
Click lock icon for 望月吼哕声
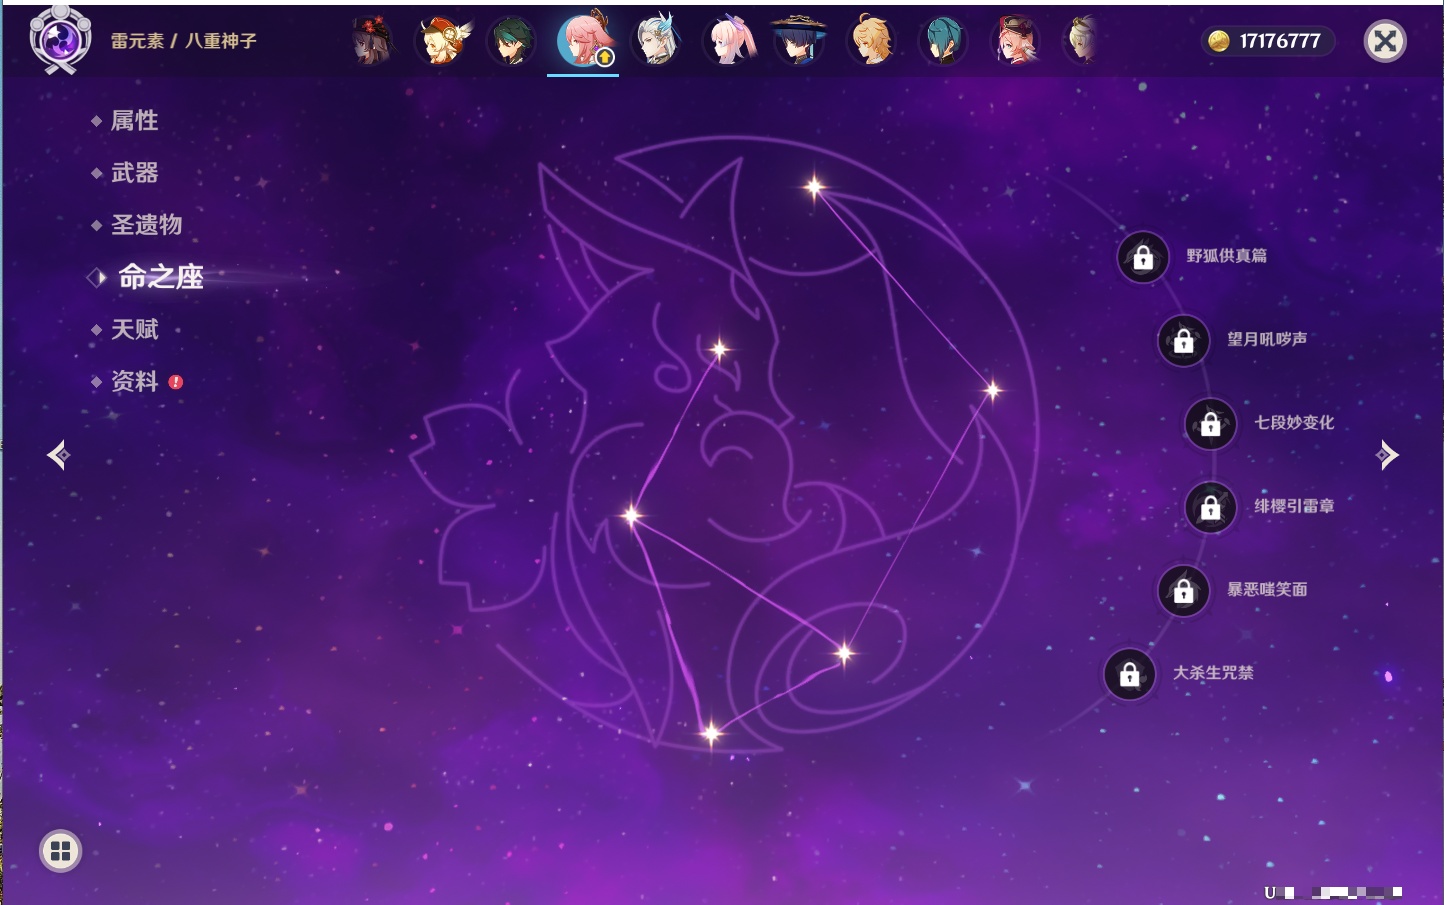(x=1184, y=341)
